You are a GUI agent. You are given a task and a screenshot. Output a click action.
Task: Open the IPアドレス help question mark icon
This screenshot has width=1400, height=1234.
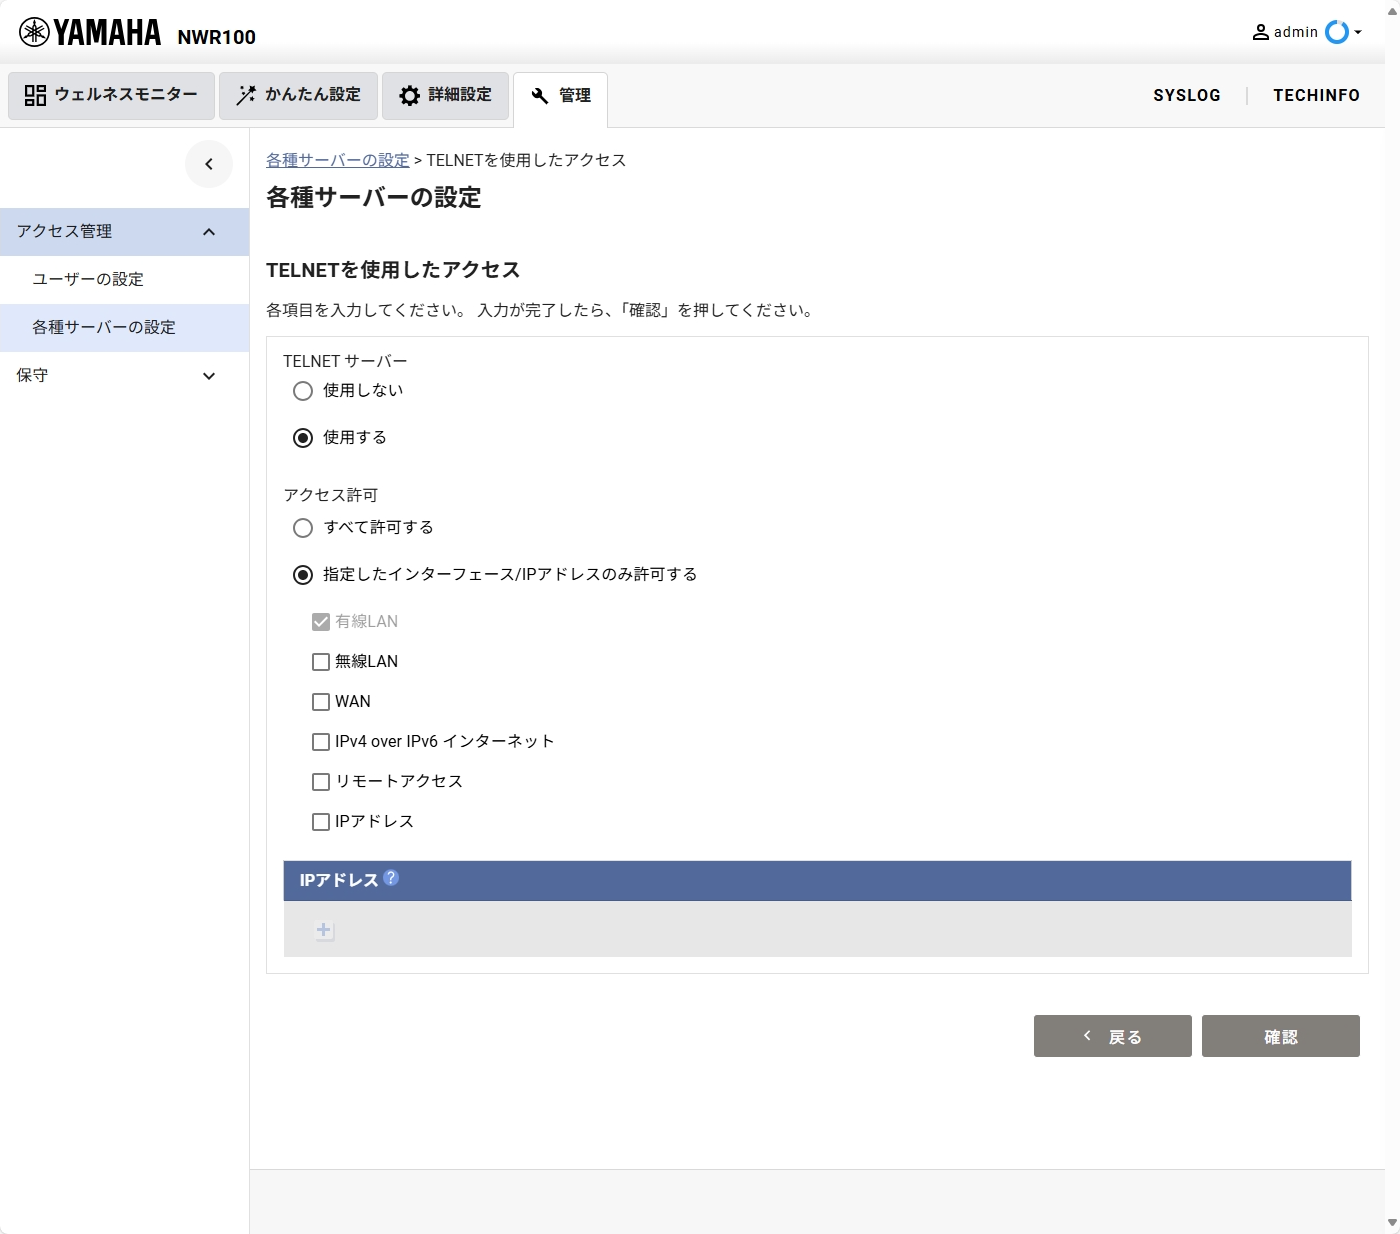(392, 879)
